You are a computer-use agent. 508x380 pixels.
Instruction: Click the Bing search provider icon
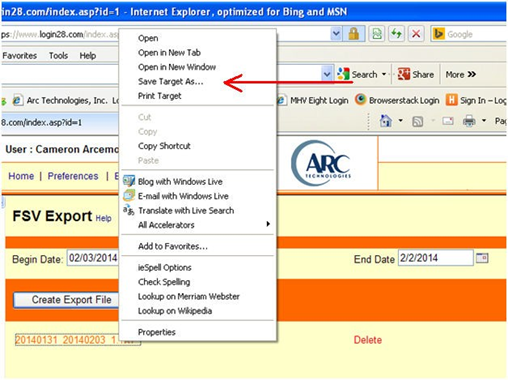click(438, 34)
